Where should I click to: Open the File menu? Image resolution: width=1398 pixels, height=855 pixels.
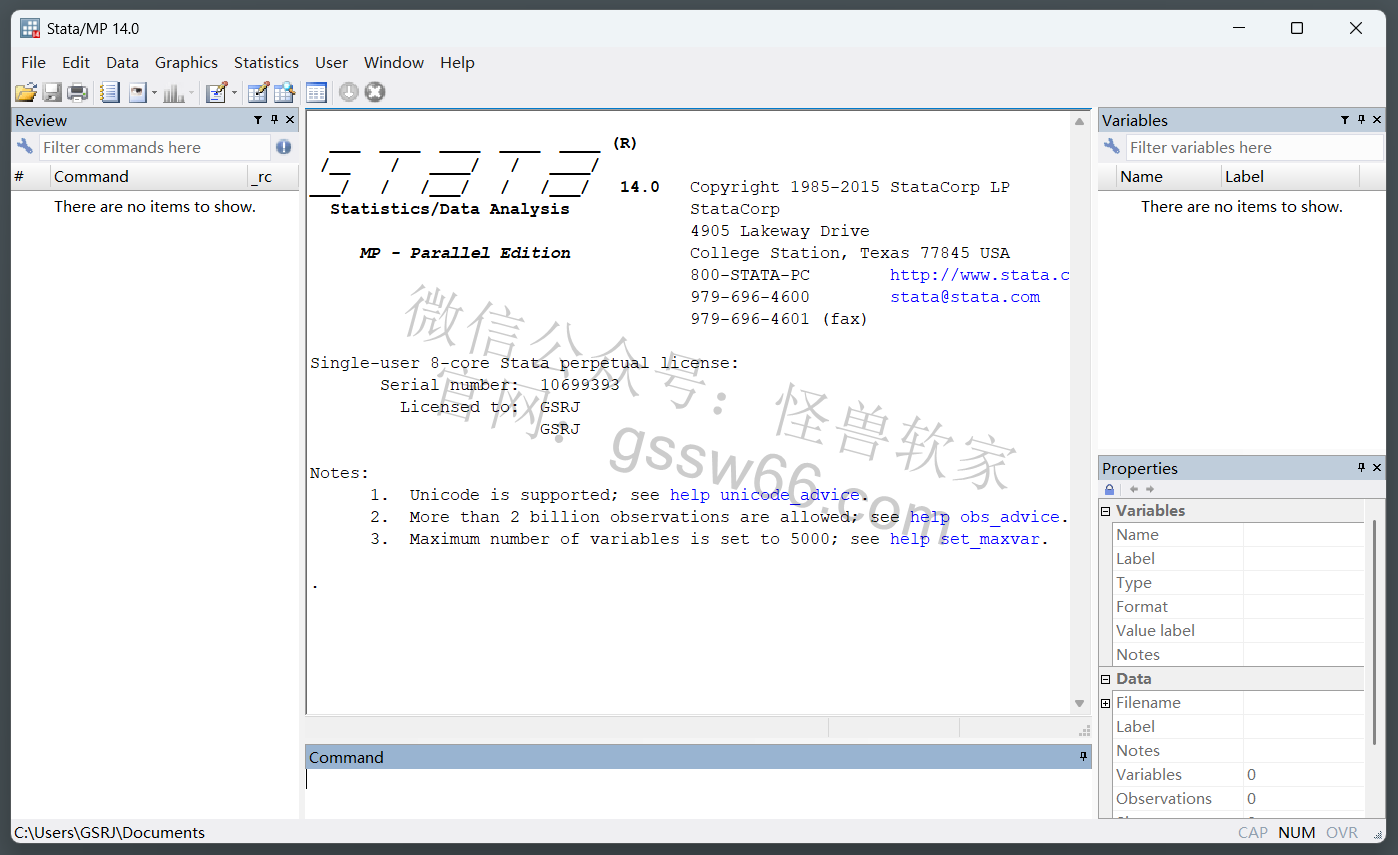(33, 62)
